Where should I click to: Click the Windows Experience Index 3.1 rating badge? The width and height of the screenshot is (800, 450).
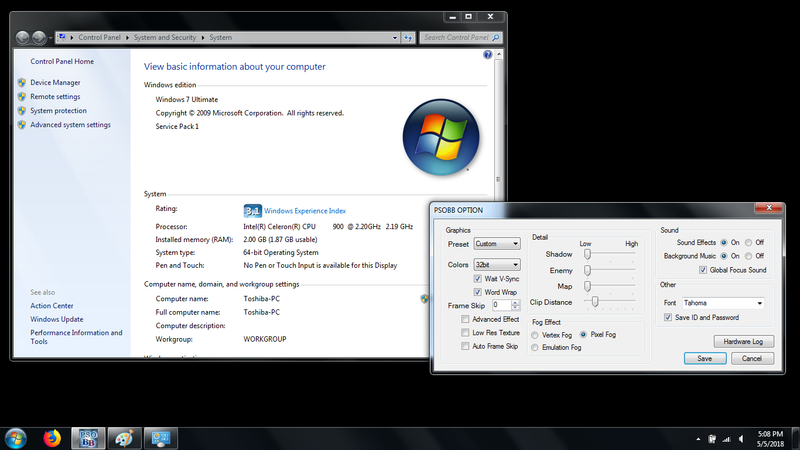point(253,211)
